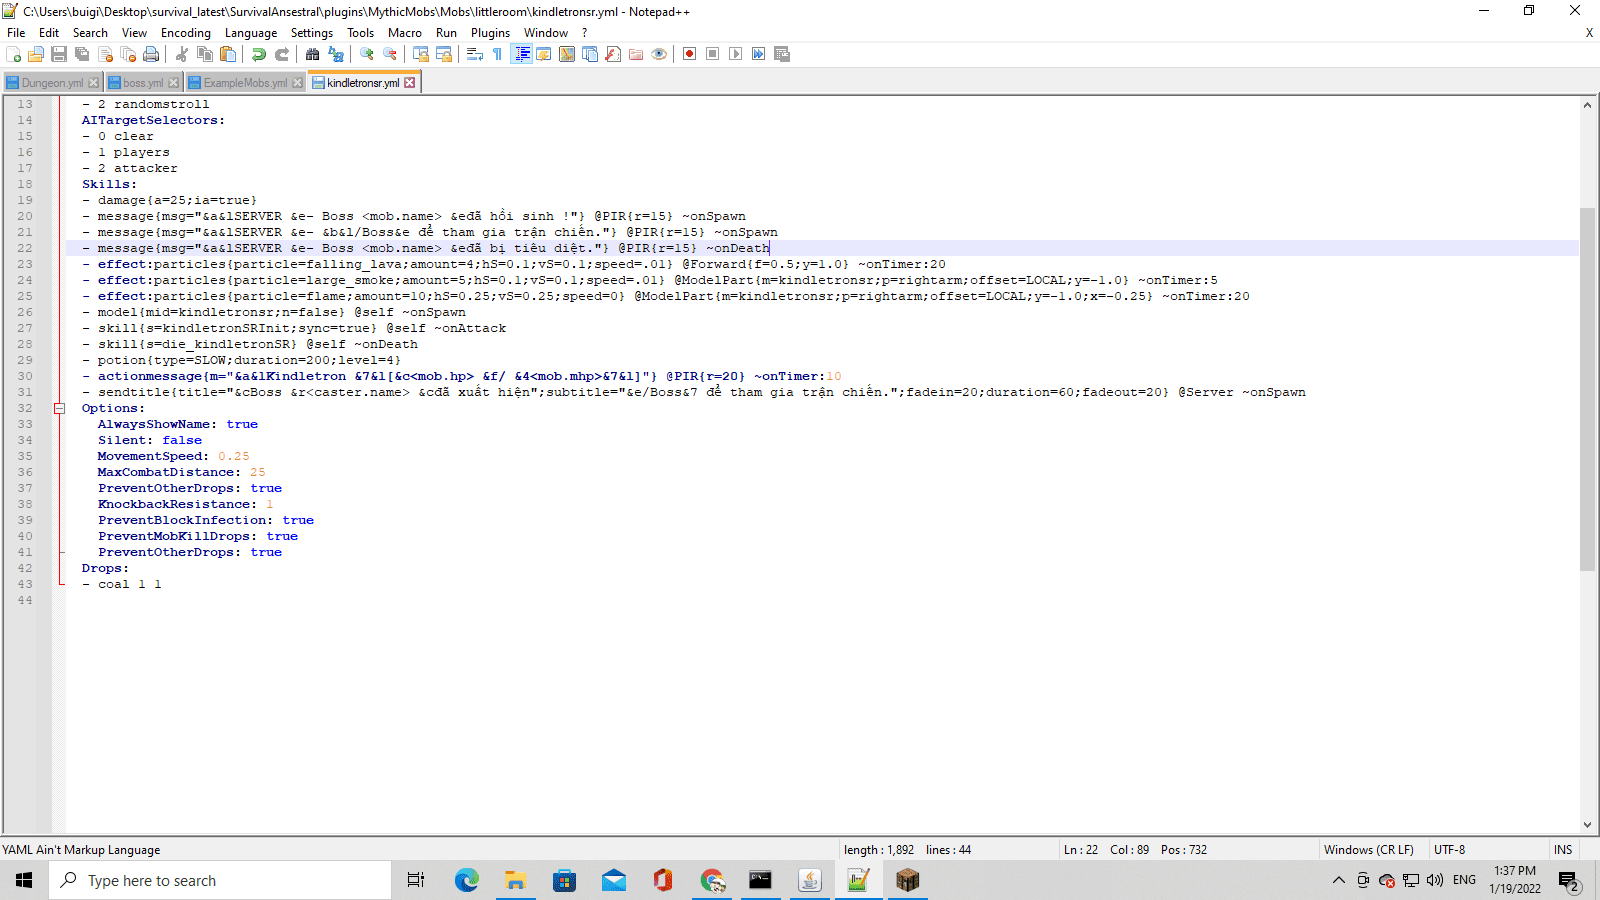Click the scroll down arrow in editor
This screenshot has height=900, width=1600.
pyautogui.click(x=1587, y=825)
